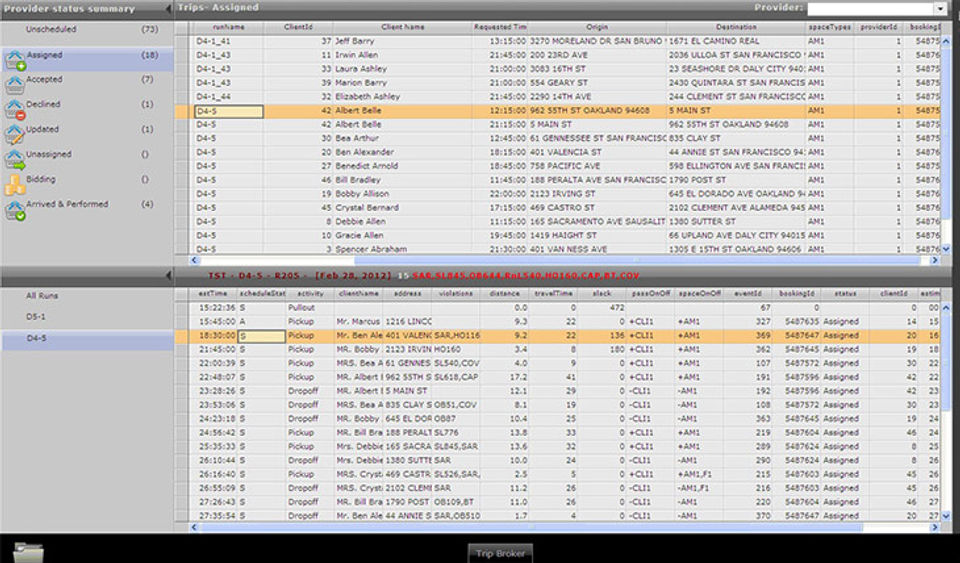Select Jeff Barry trip row
This screenshot has width=960, height=563.
tap(558, 41)
